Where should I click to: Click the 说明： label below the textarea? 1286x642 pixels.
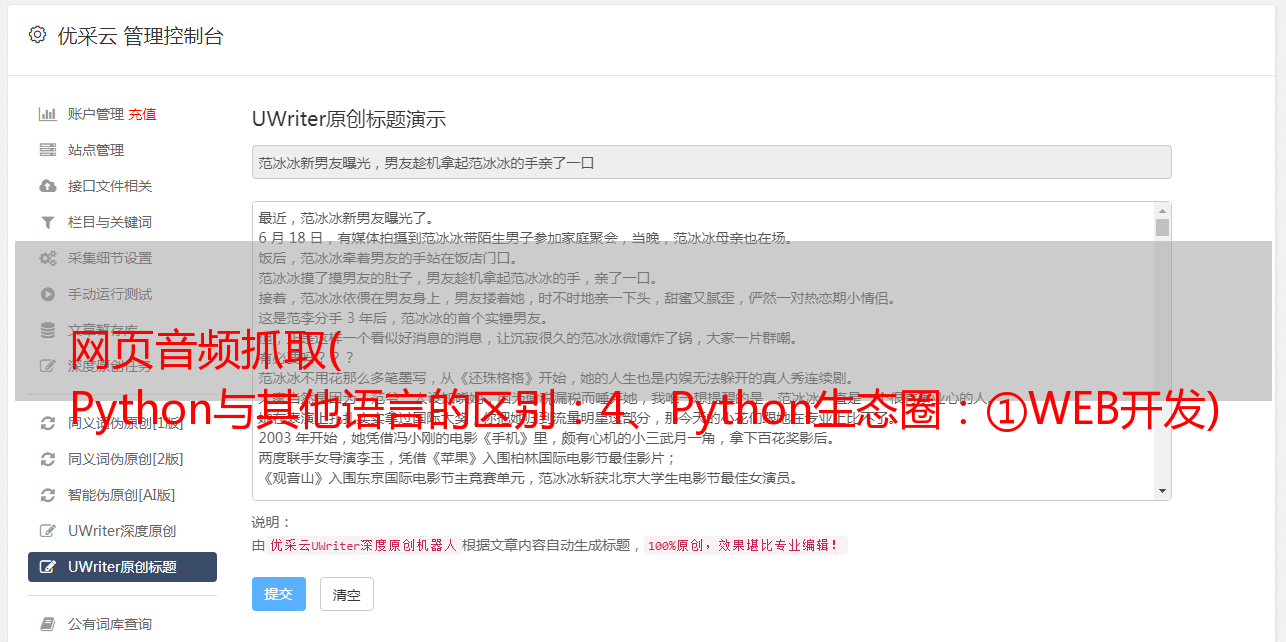pyautogui.click(x=271, y=522)
